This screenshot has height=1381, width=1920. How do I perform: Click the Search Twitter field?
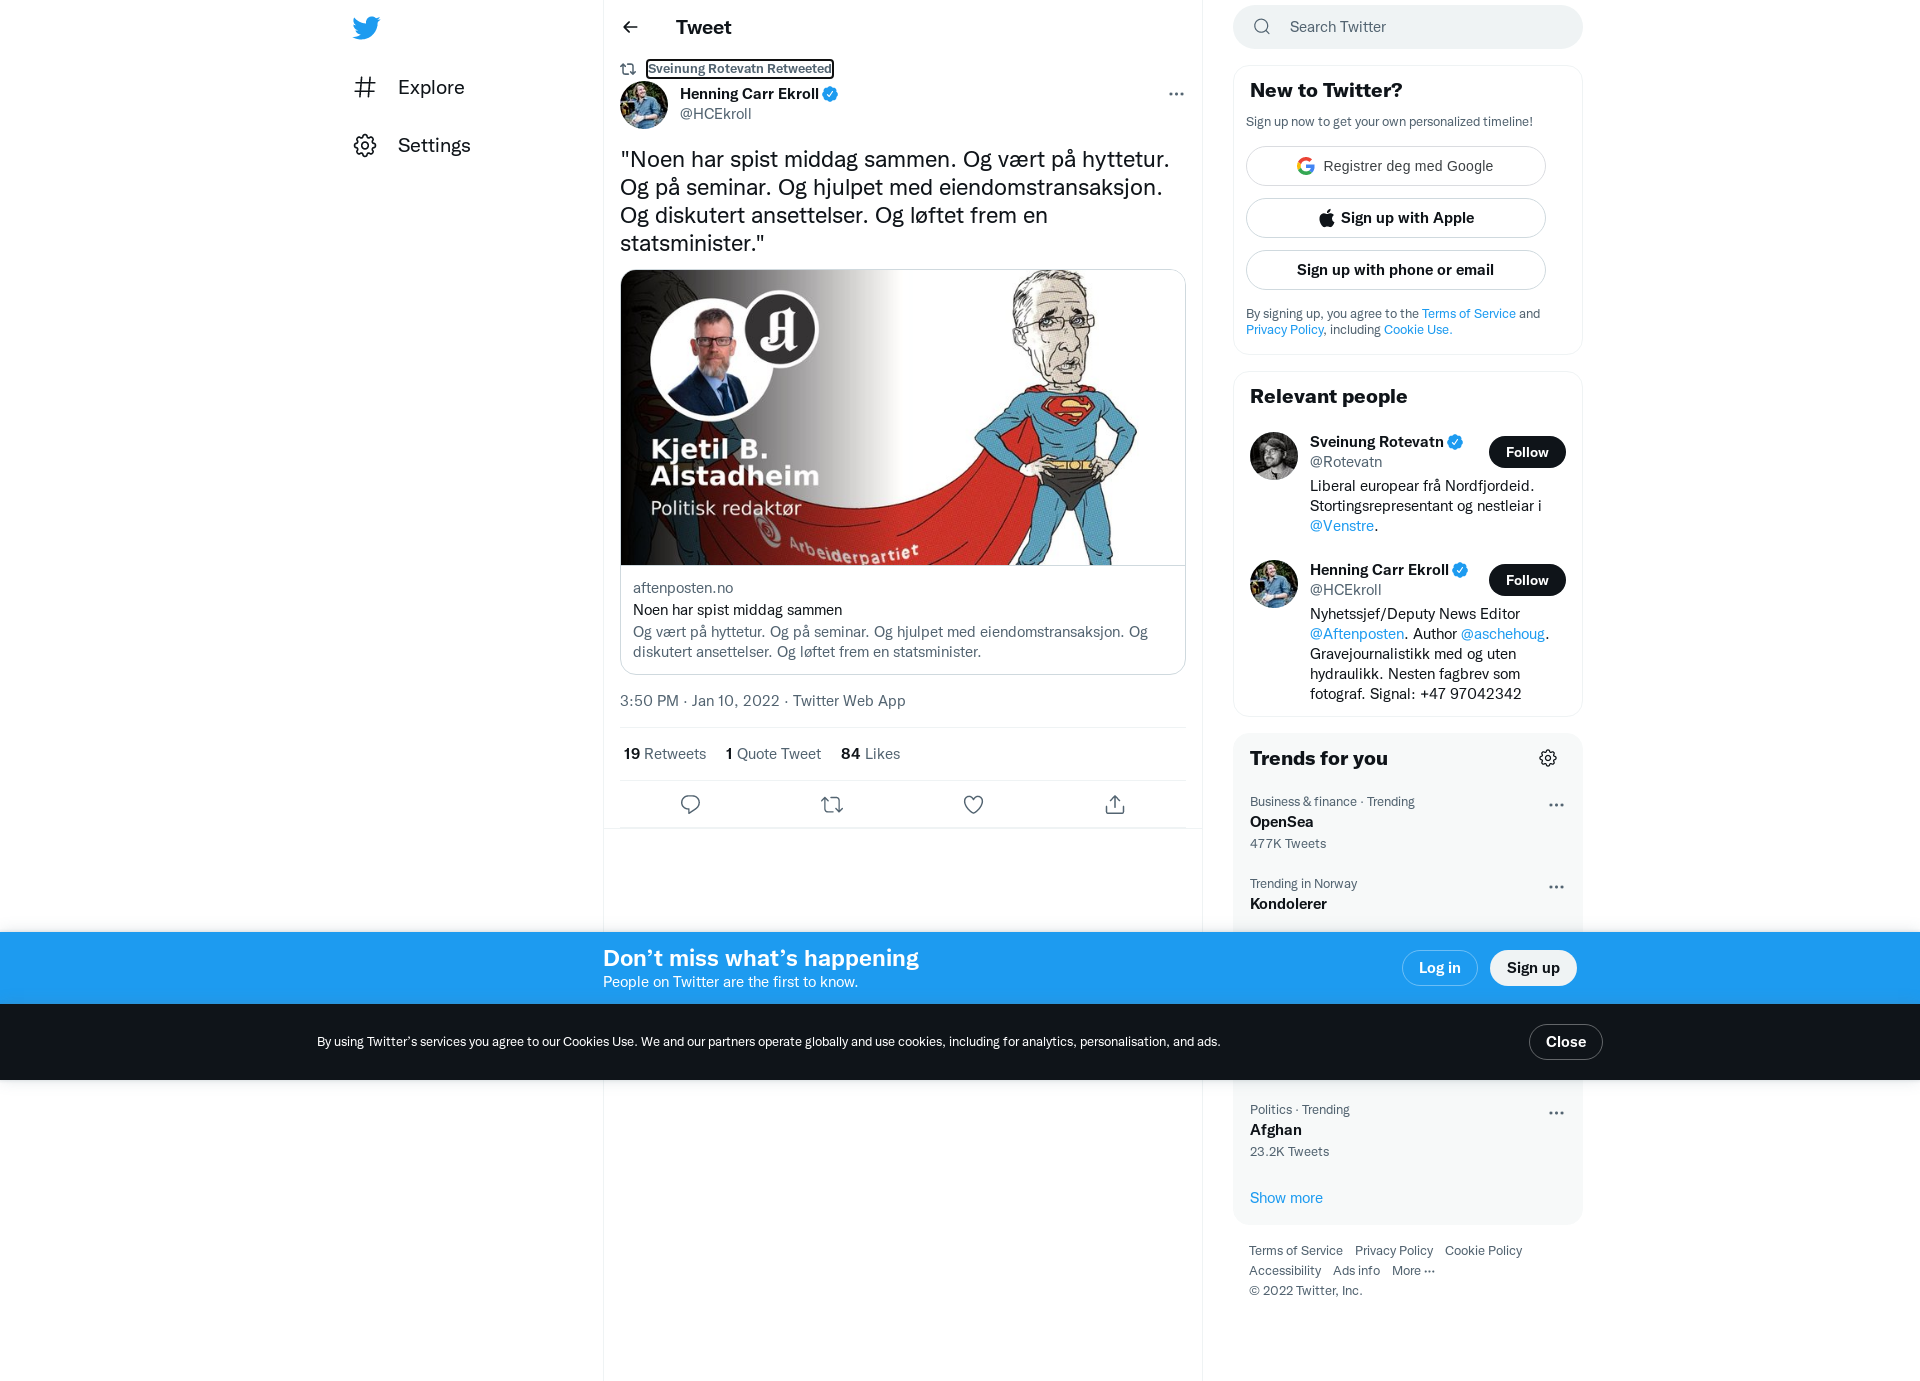tap(1408, 27)
